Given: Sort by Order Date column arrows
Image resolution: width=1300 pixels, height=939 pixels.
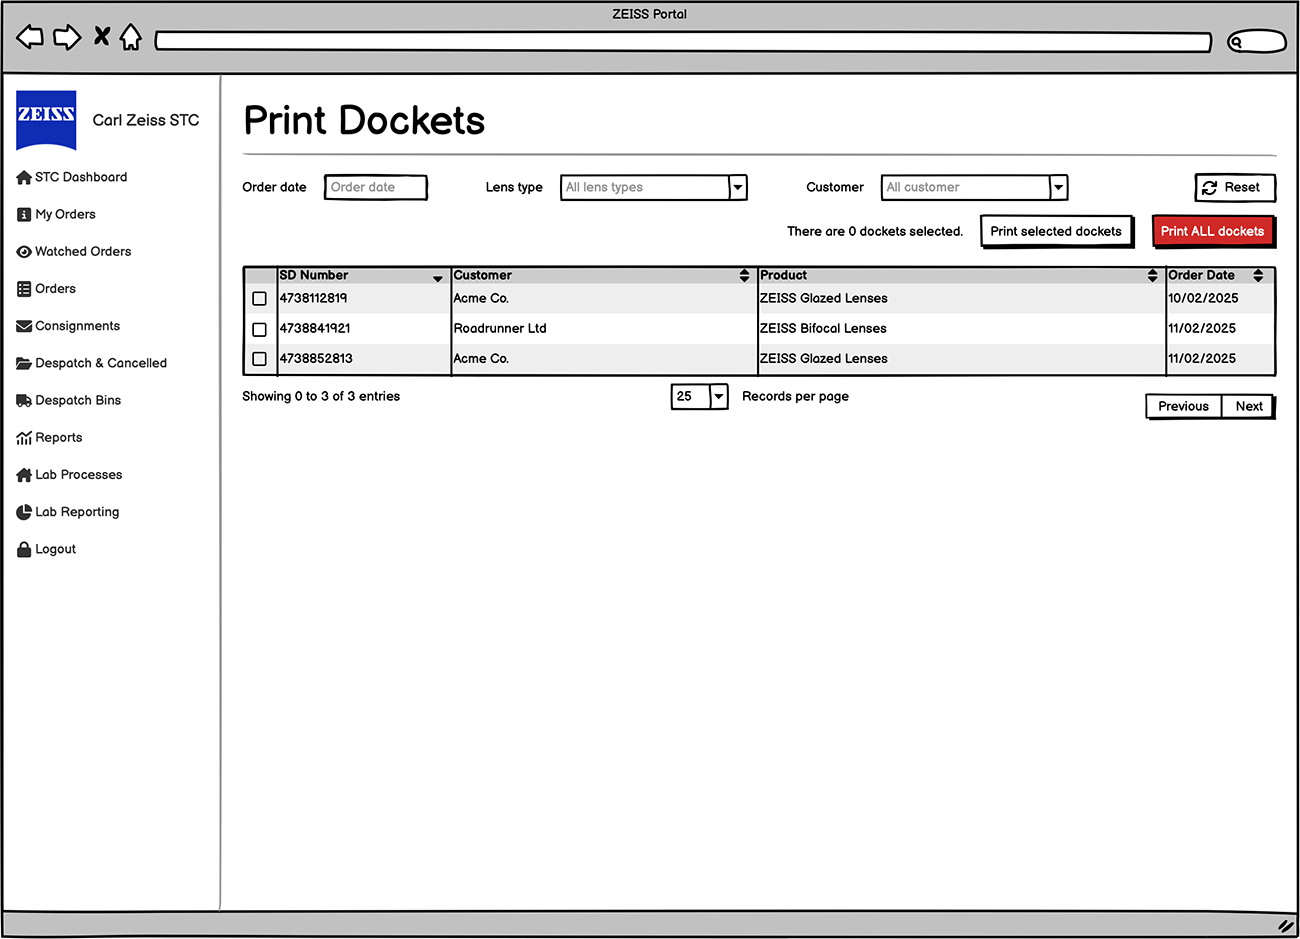Looking at the screenshot, I should tap(1258, 275).
